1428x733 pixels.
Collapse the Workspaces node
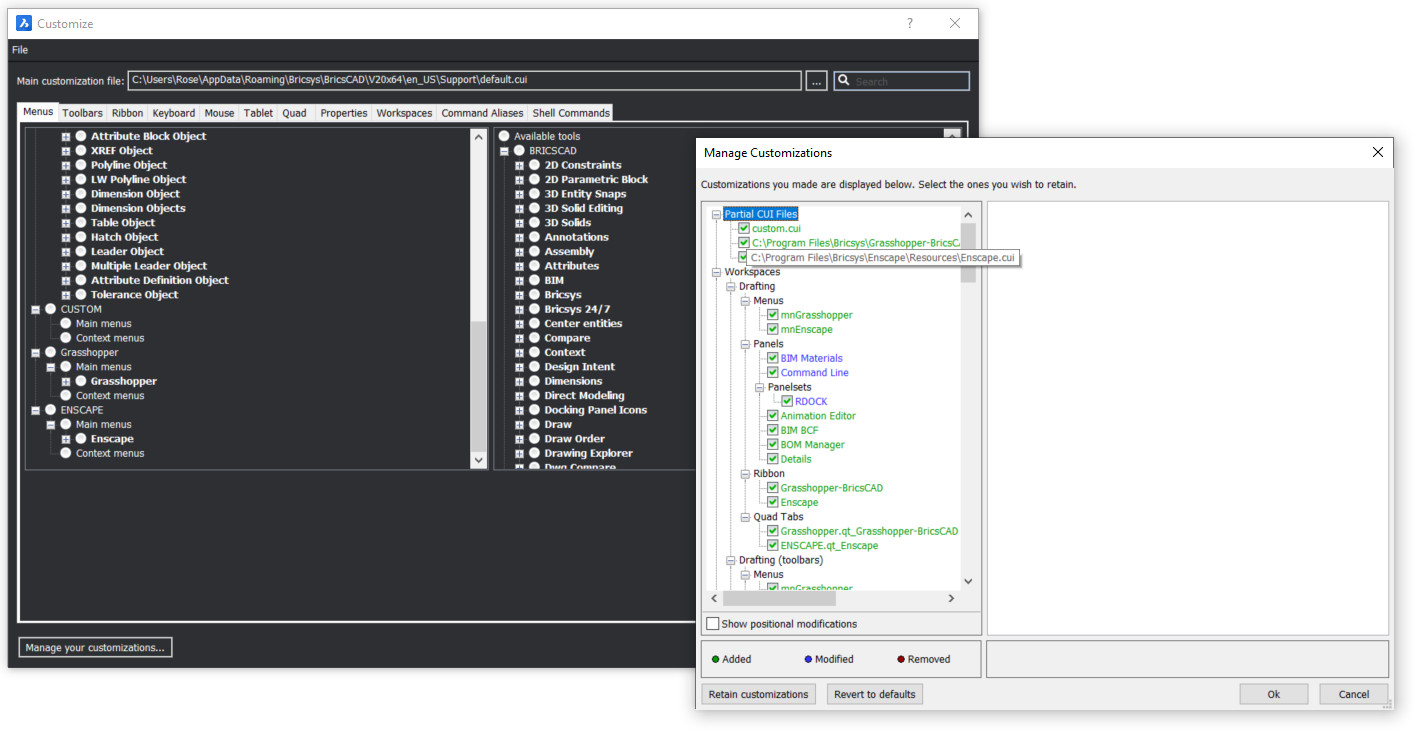pyautogui.click(x=716, y=272)
